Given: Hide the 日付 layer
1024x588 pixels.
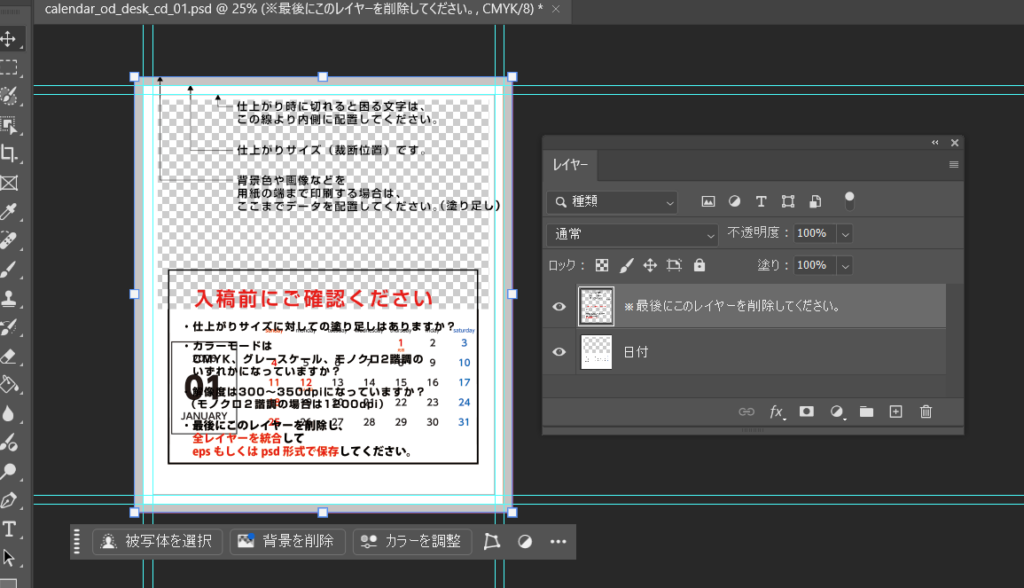Looking at the screenshot, I should point(559,352).
